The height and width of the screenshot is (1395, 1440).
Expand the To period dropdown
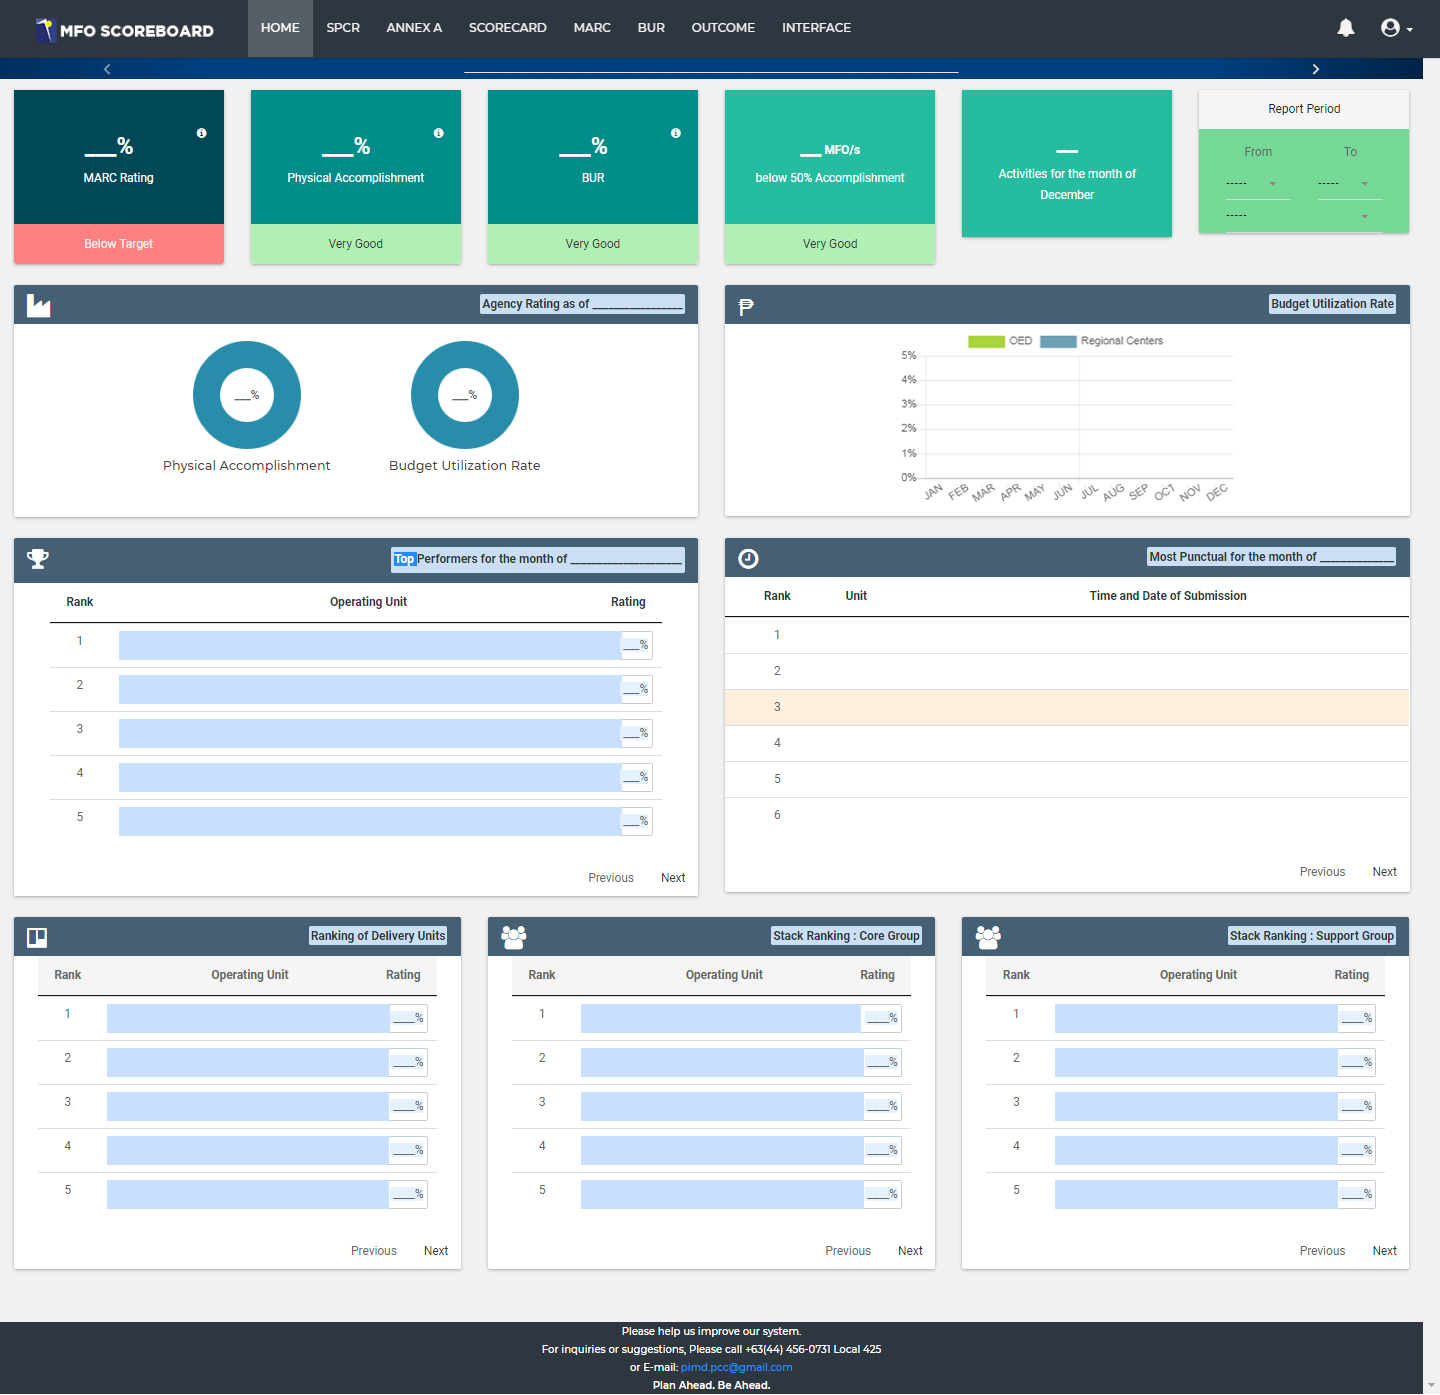(x=1349, y=184)
